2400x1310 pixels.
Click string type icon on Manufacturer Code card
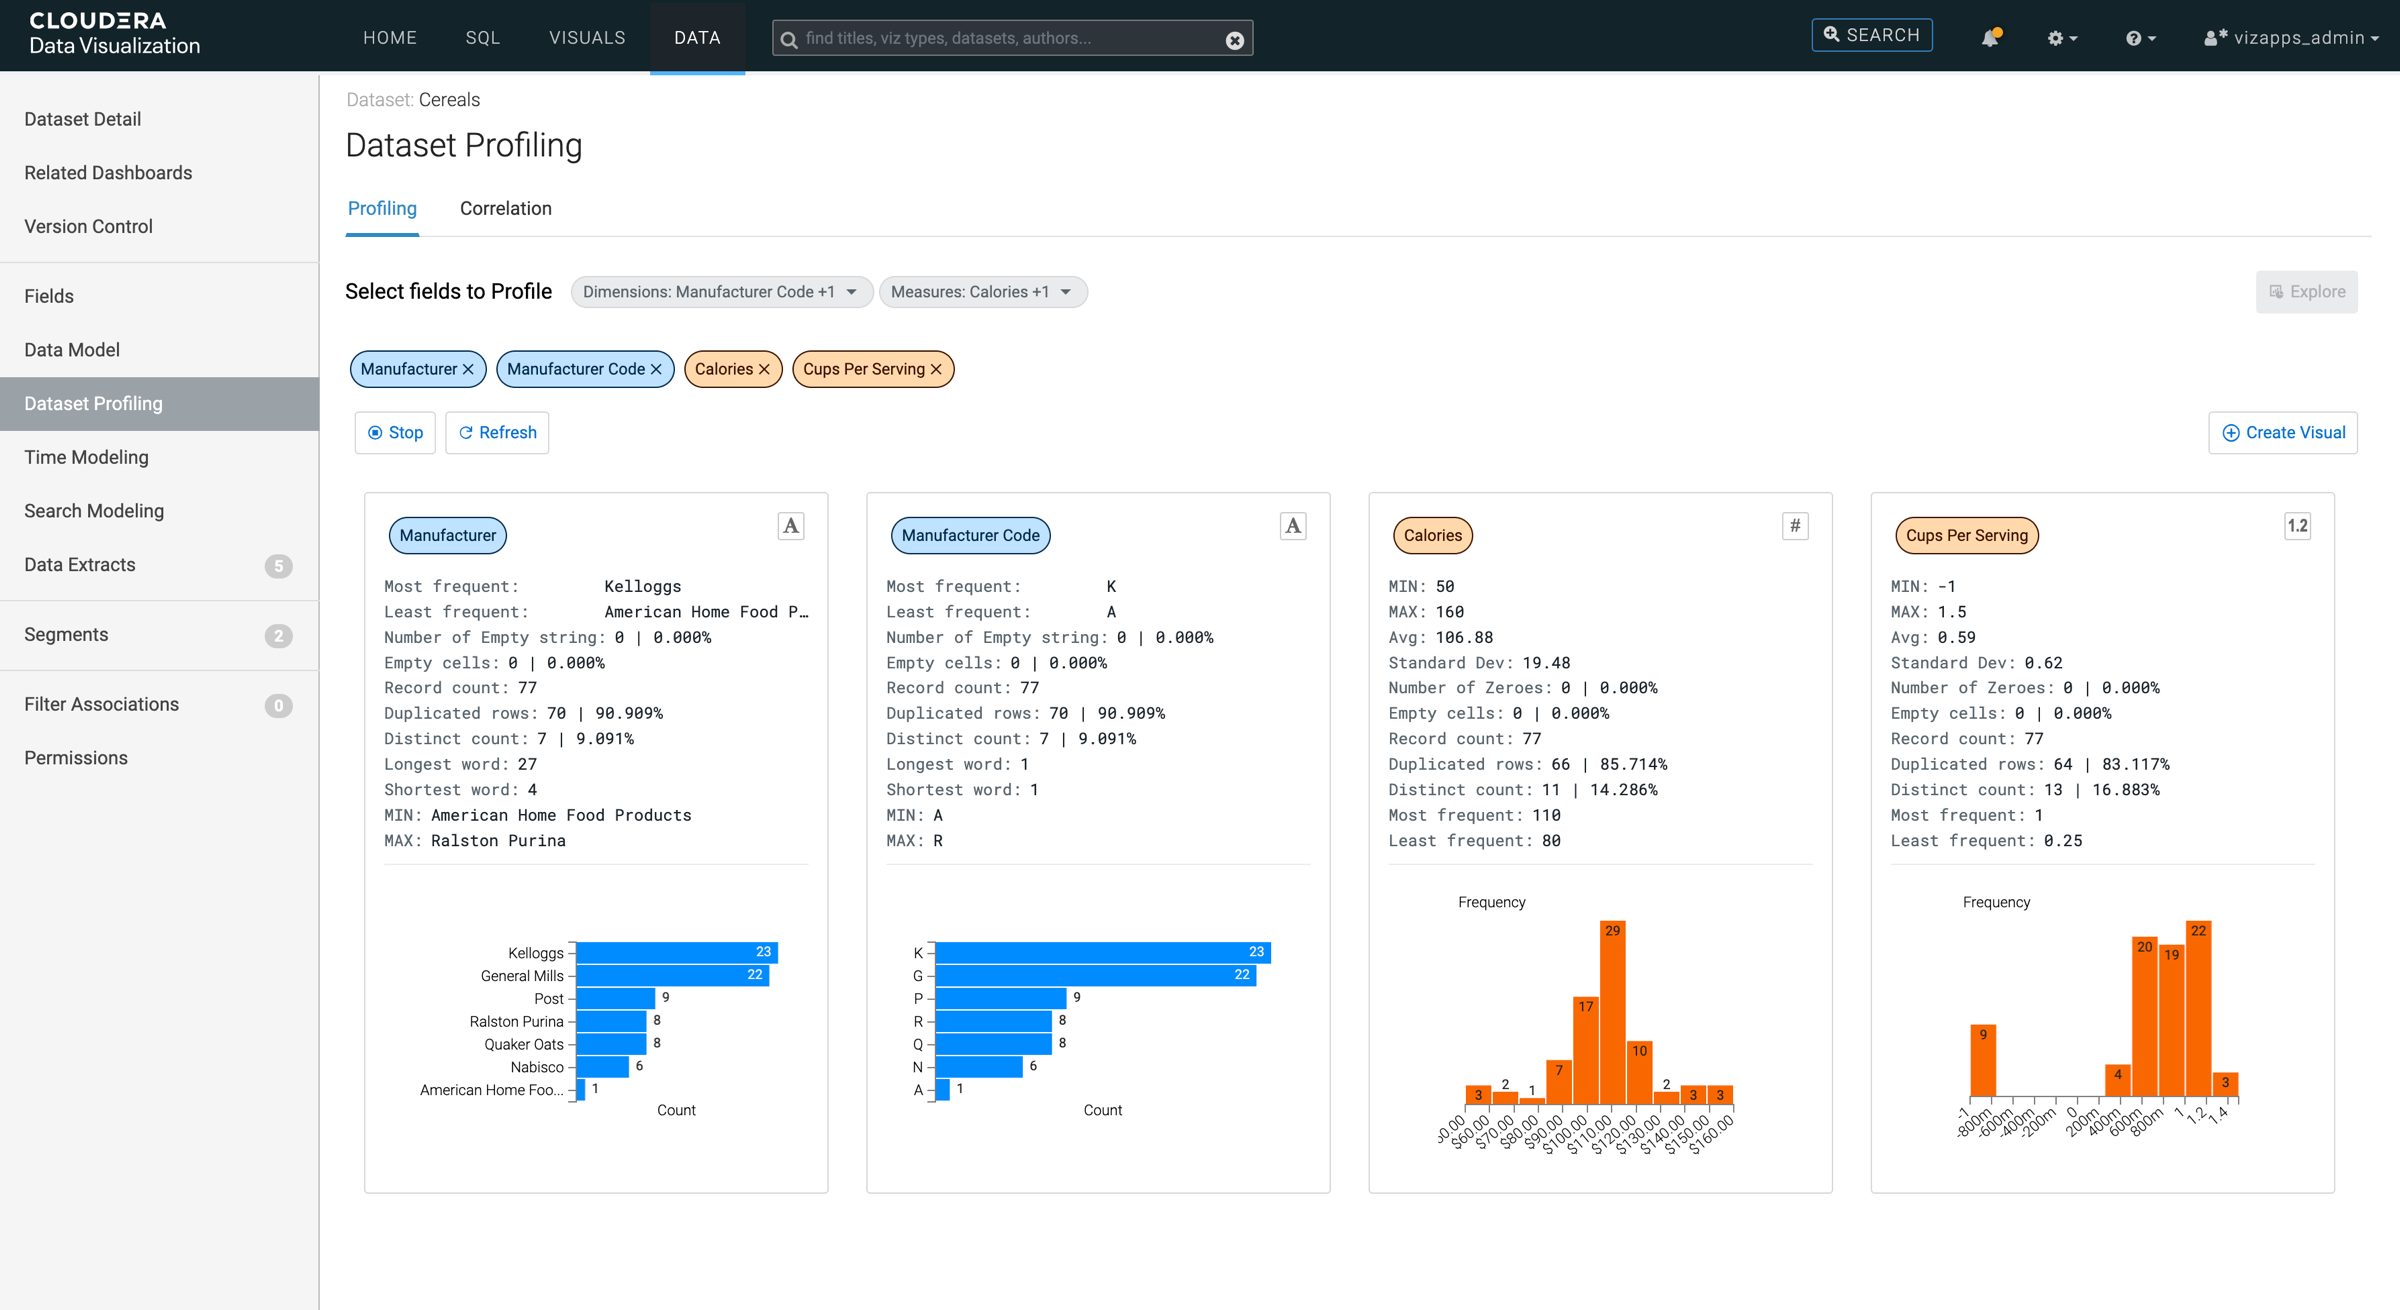[x=1293, y=526]
